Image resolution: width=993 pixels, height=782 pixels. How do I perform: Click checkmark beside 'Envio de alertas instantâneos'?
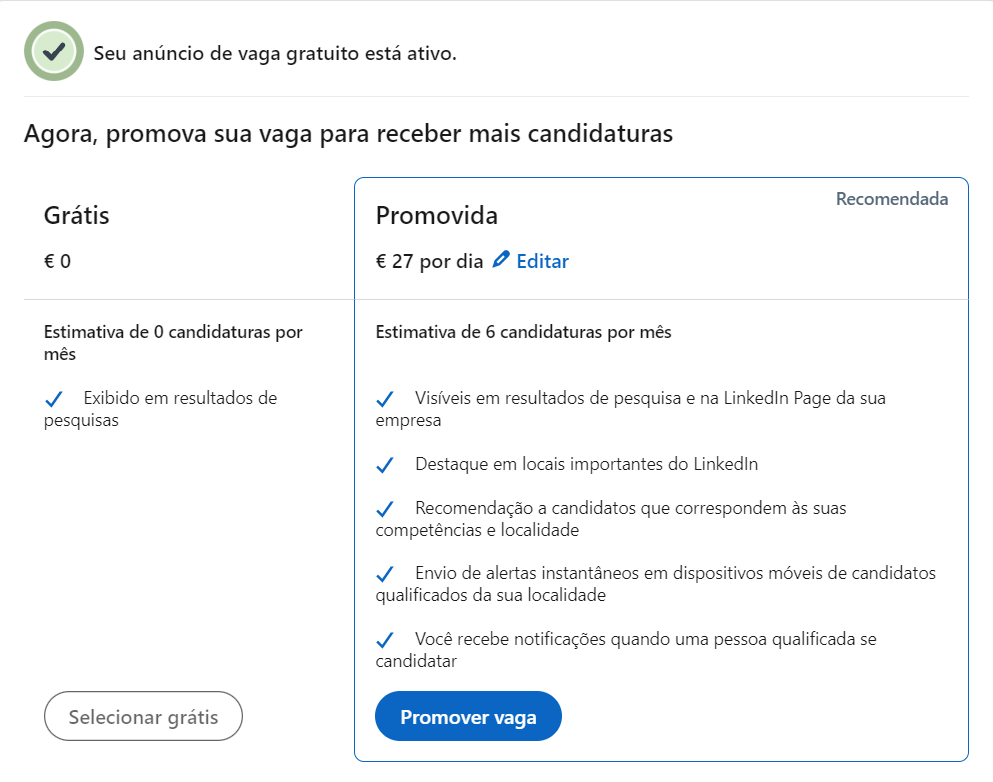click(386, 573)
